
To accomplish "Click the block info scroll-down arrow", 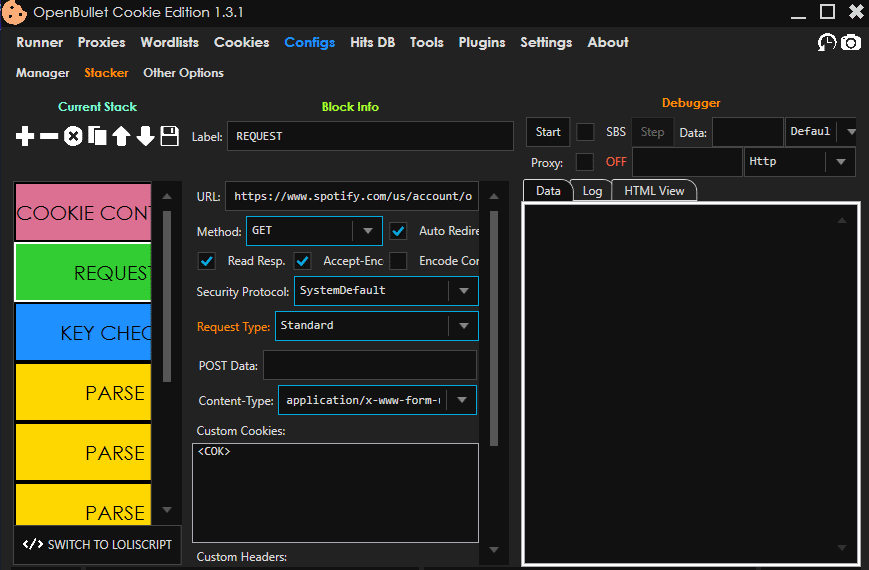I will pyautogui.click(x=494, y=549).
